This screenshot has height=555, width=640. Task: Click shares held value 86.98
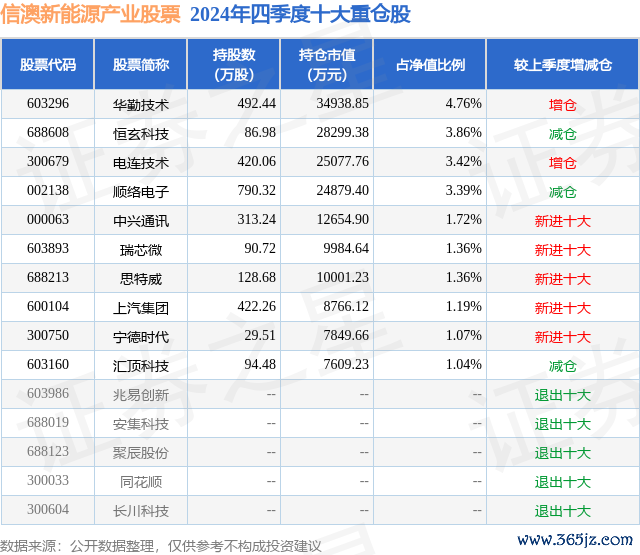click(x=260, y=133)
